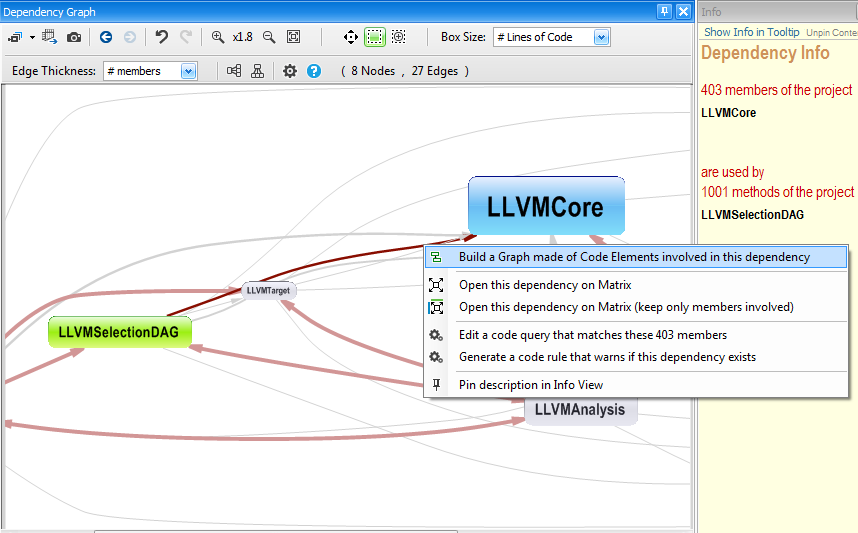The width and height of the screenshot is (858, 533).
Task: Select the pan/move four-arrow tool
Action: (351, 37)
